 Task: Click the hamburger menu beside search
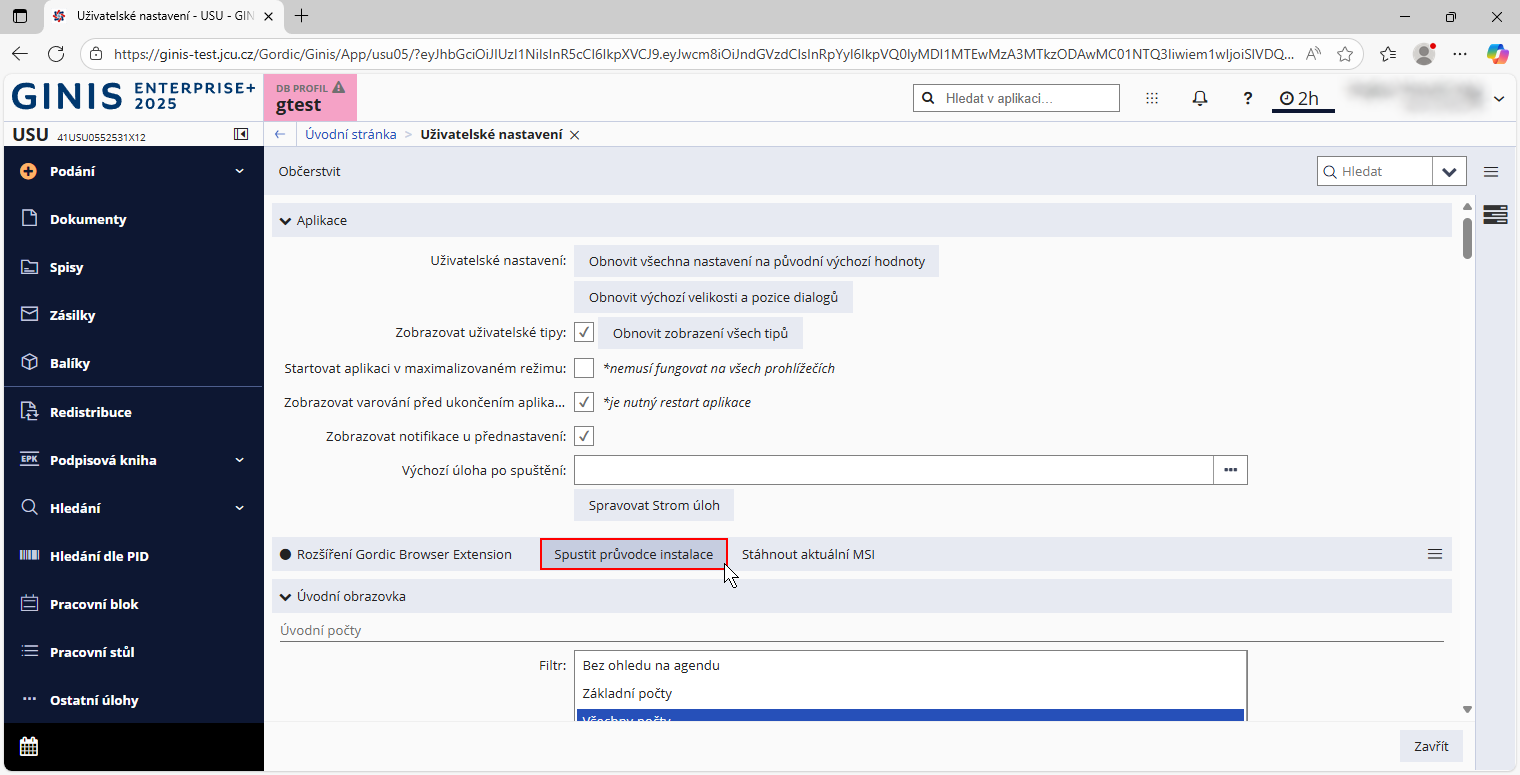click(x=1491, y=172)
